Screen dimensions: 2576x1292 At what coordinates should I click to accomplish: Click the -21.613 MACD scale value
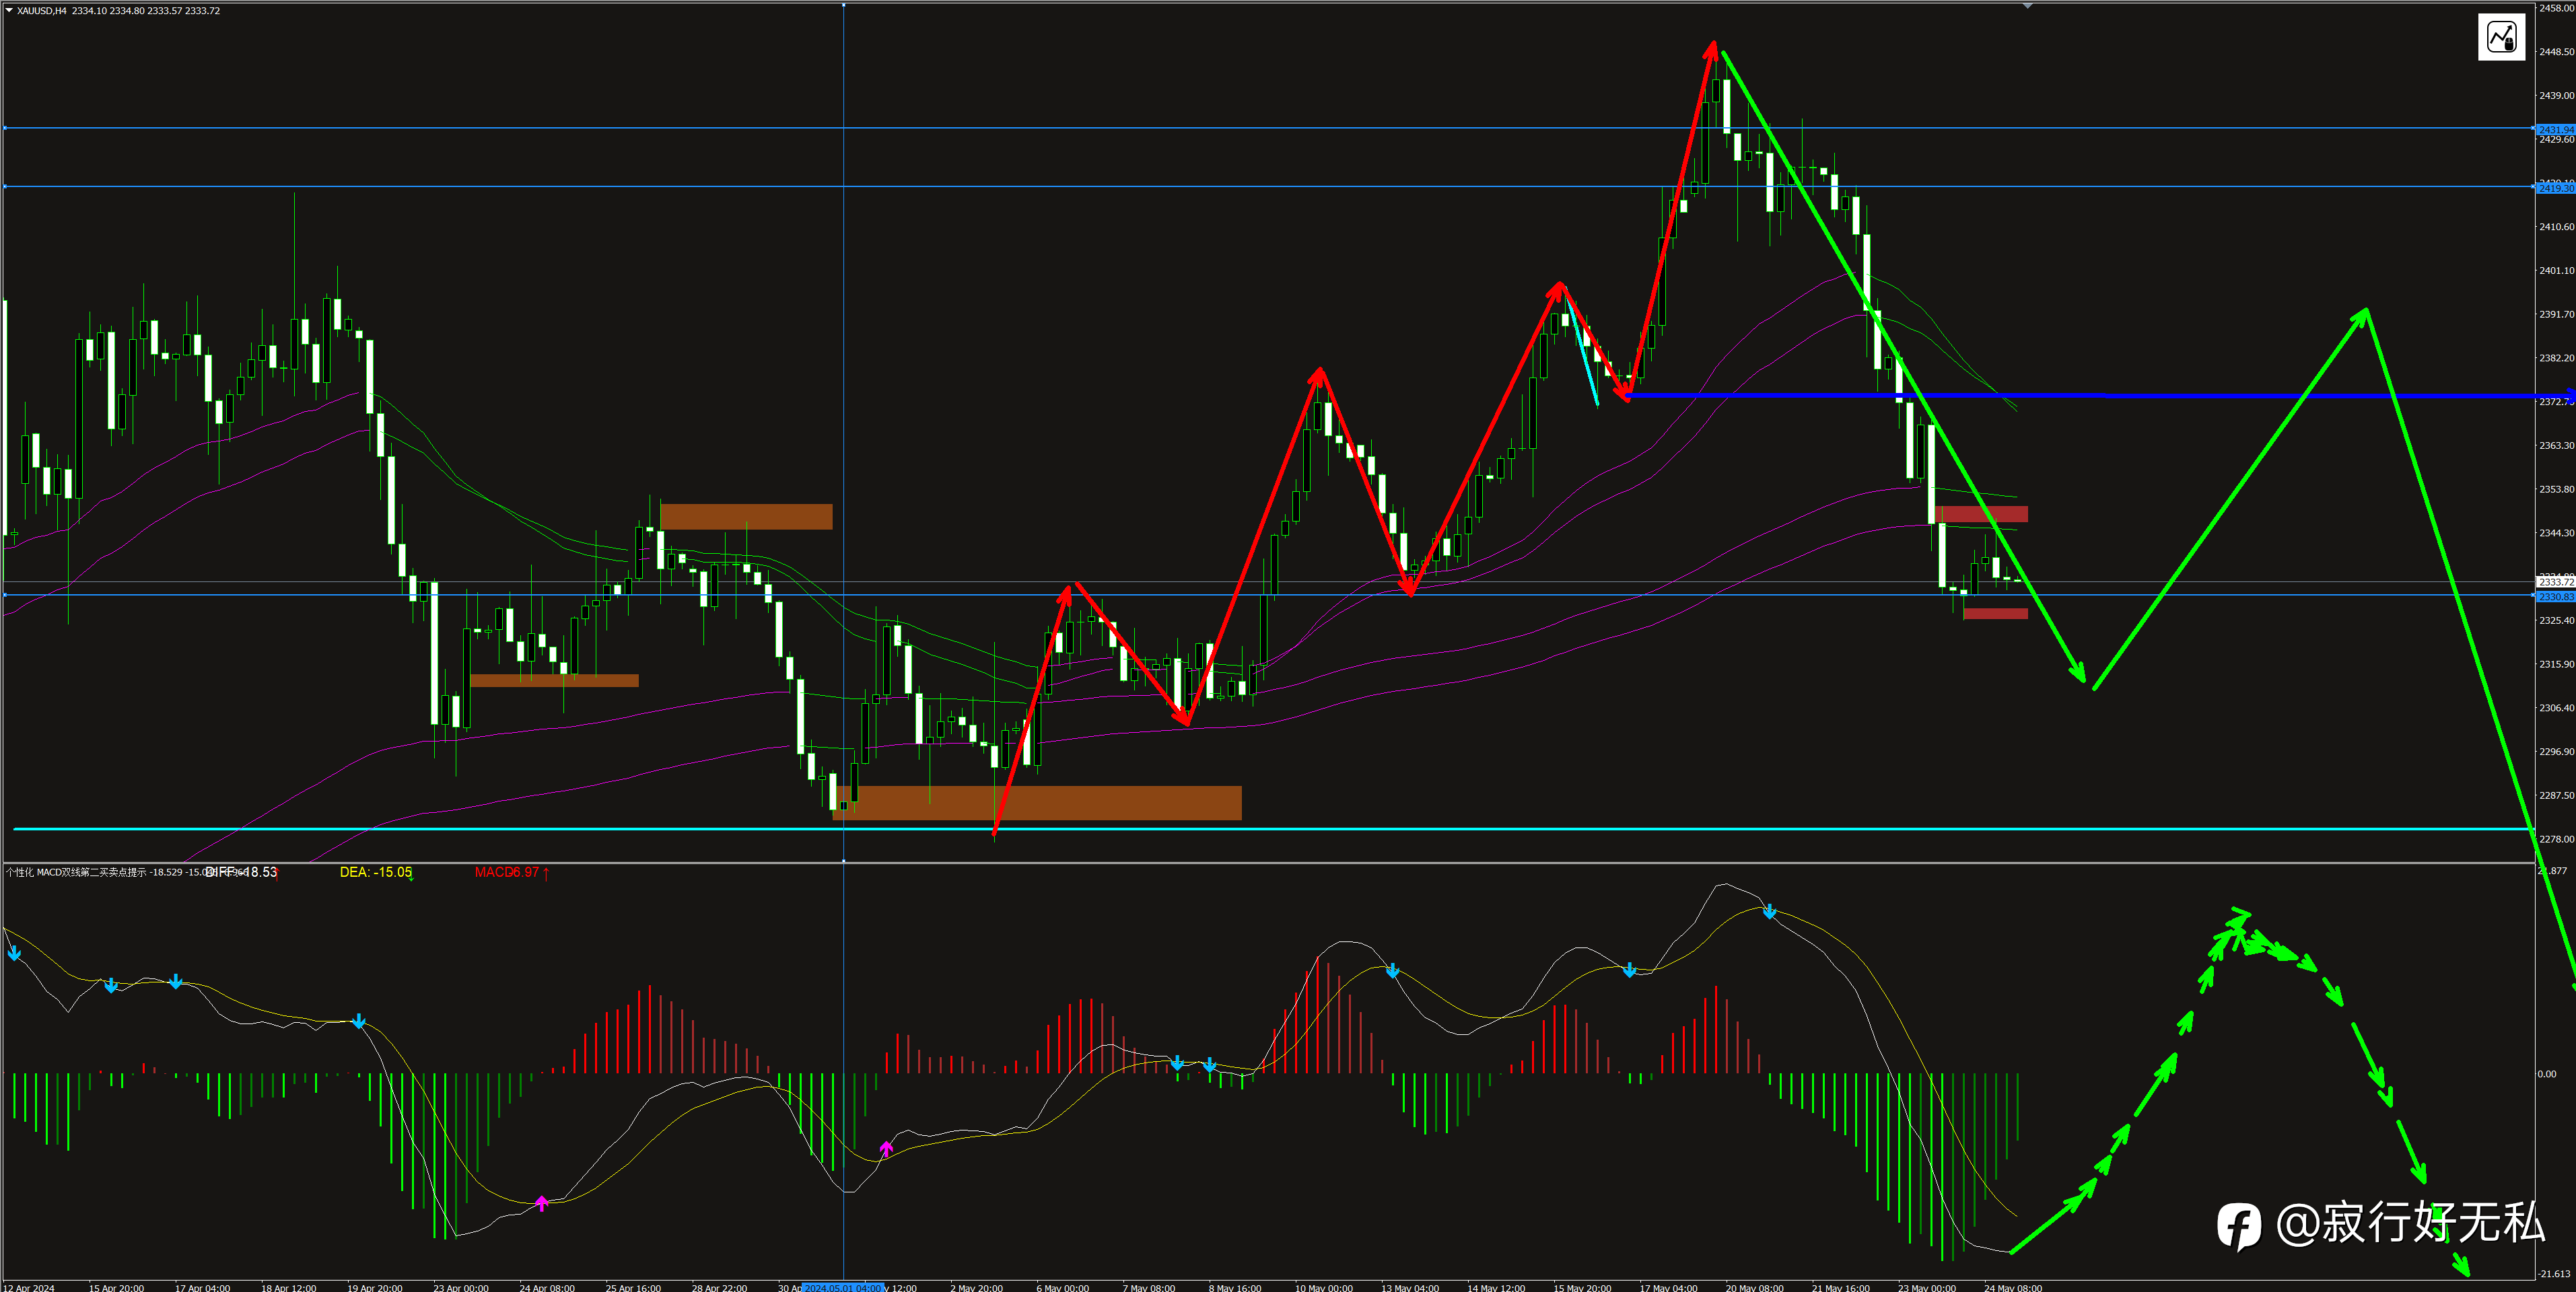(2554, 1274)
